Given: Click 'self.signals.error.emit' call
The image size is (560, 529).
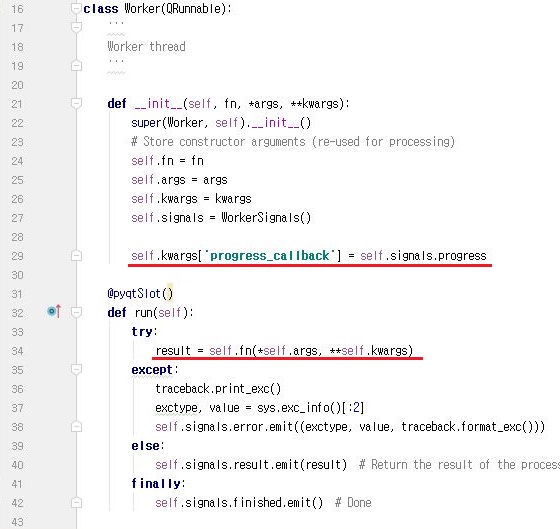Looking at the screenshot, I should tap(224, 427).
